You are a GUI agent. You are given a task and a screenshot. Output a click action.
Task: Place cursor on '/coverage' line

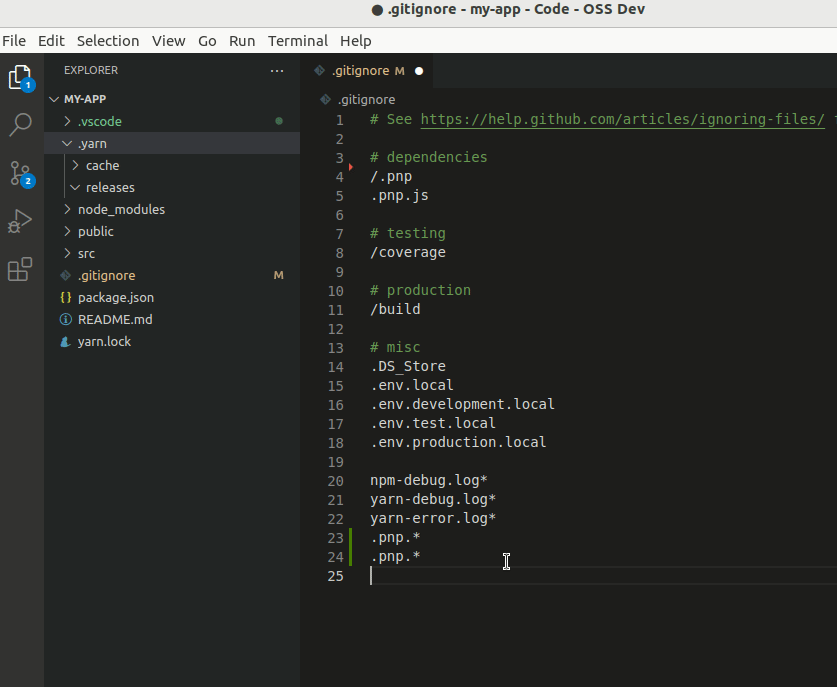(x=408, y=252)
